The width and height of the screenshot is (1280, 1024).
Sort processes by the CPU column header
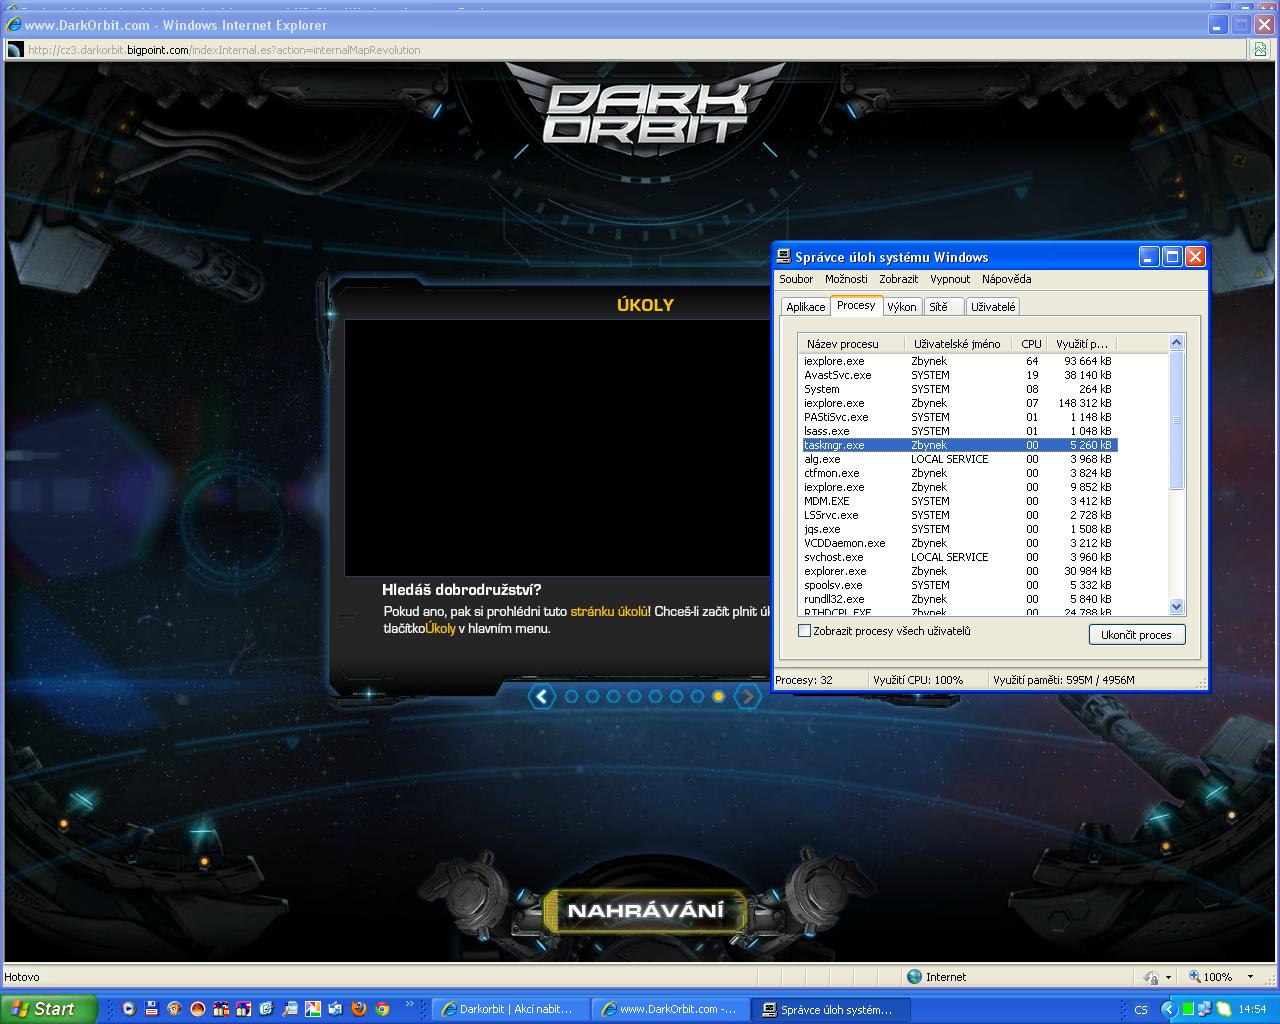[1031, 344]
